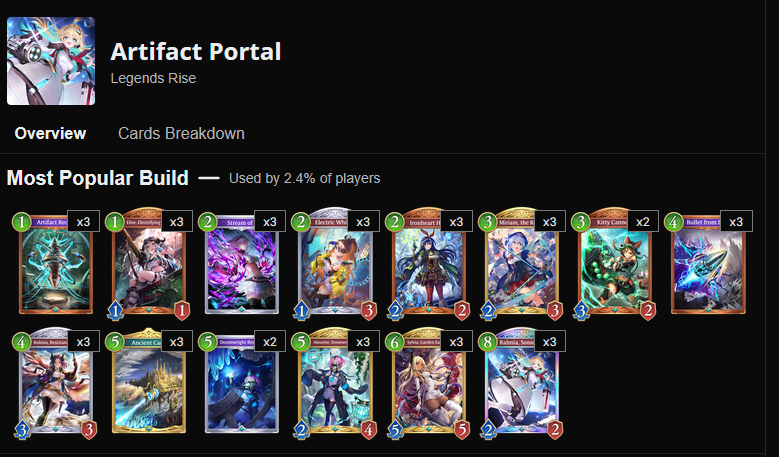
Task: Open the Kitty Cannon card
Action: coord(615,265)
